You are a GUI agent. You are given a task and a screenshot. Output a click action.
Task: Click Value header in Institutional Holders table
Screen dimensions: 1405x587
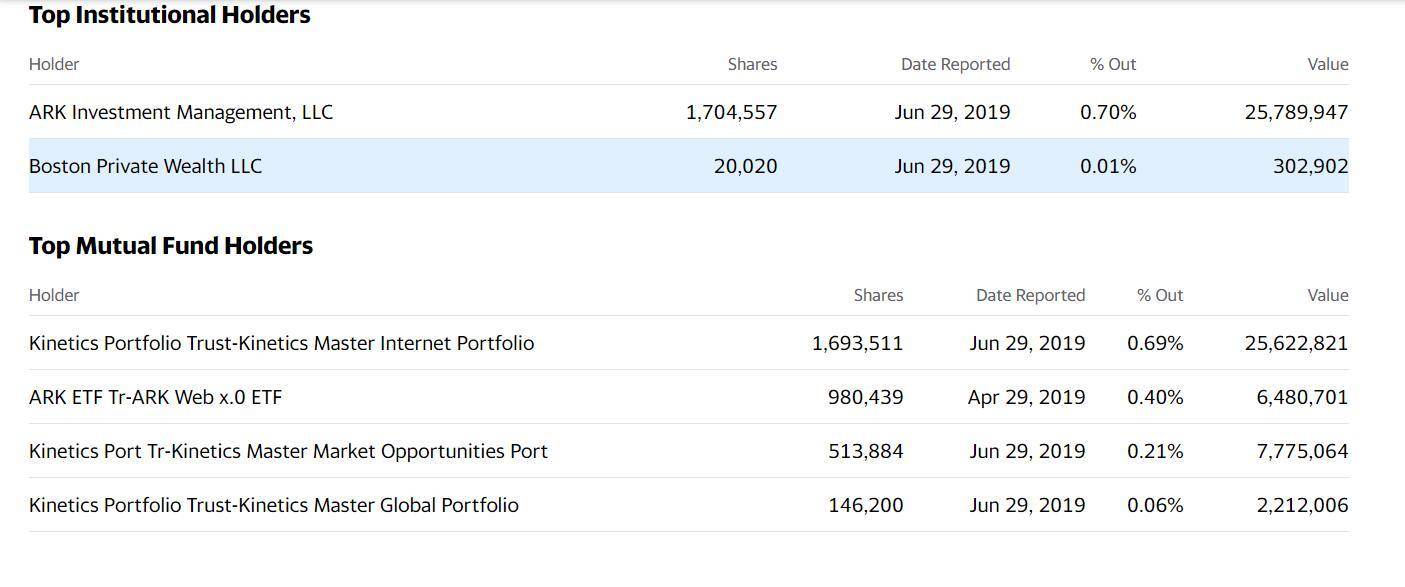[x=1328, y=64]
